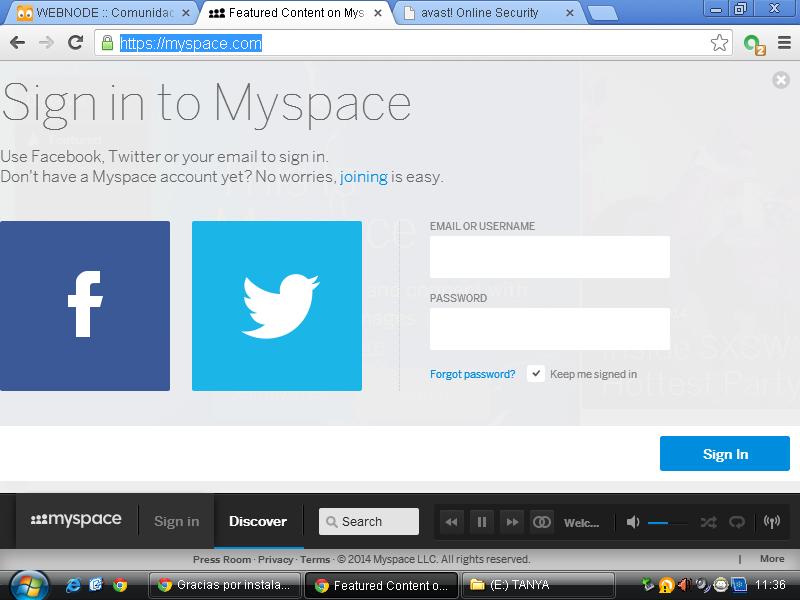Sign in with the Facebook tile
Screen dimensions: 800x600
85,305
